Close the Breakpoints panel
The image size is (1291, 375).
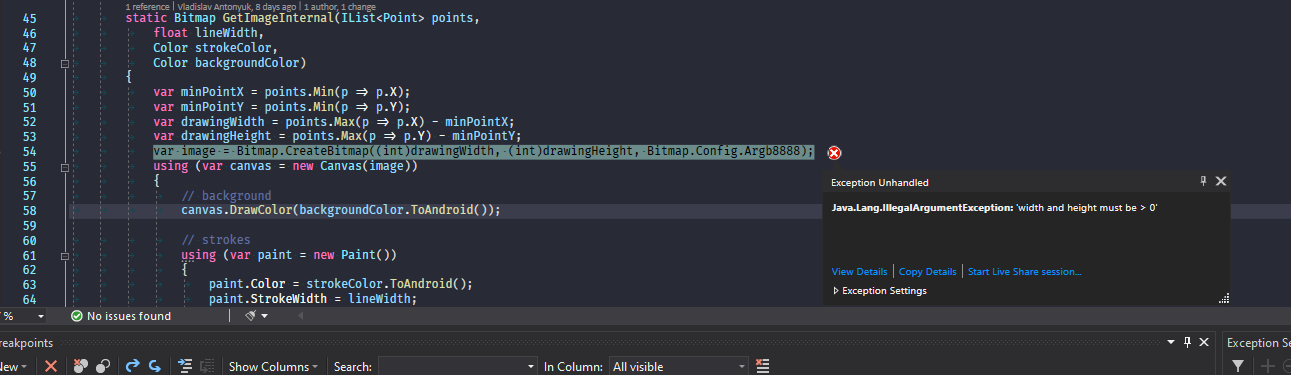point(1204,342)
